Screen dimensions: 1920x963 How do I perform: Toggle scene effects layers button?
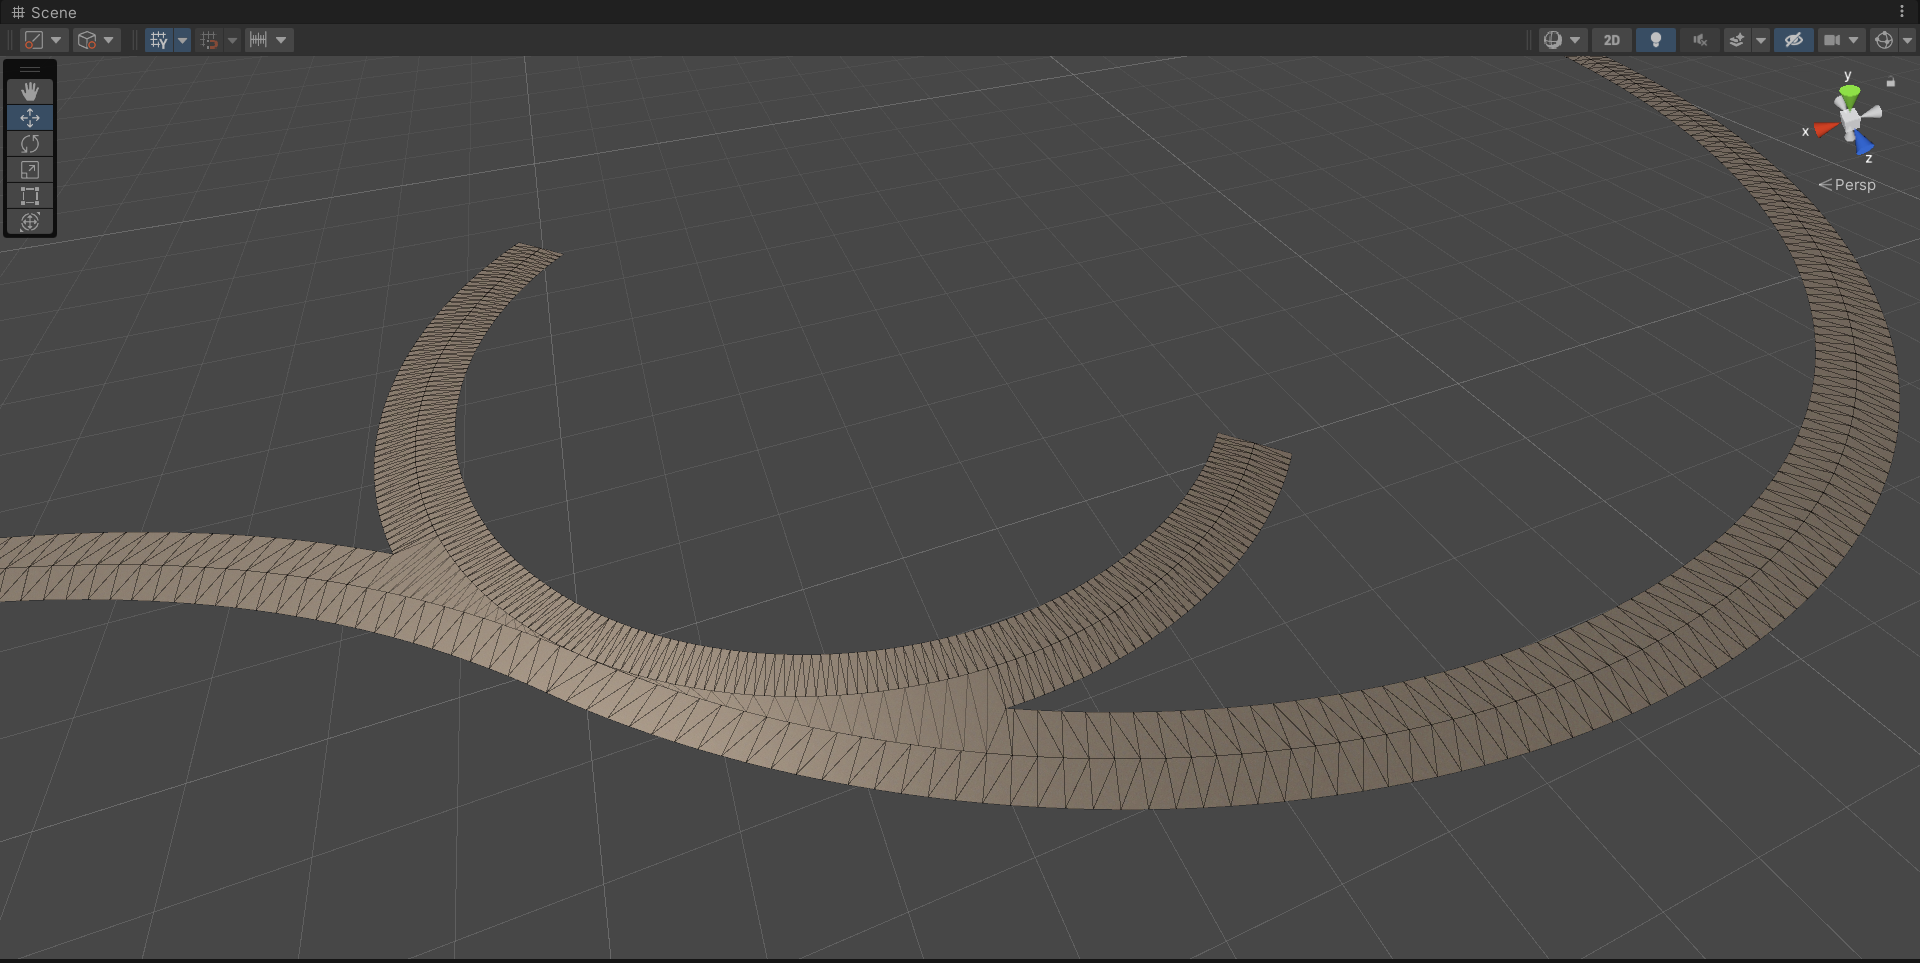[x=1737, y=40]
